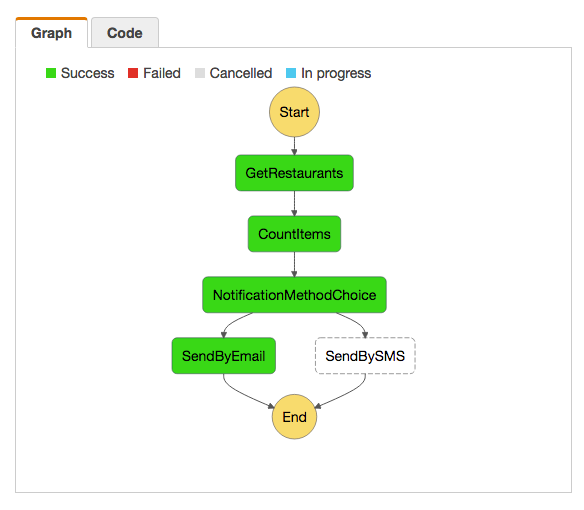The image size is (584, 510).
Task: Select the SendByEmail state node
Action: point(223,356)
